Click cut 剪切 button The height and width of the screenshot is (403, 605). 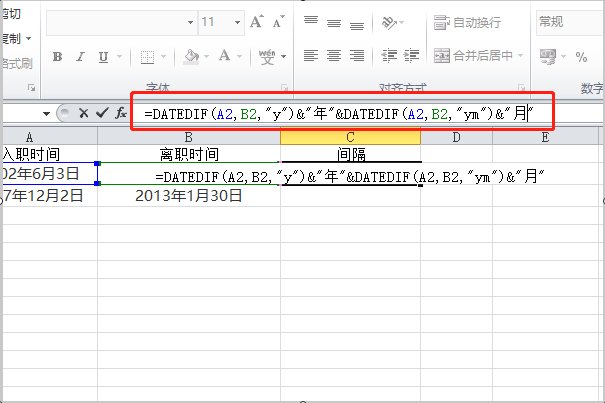12,14
